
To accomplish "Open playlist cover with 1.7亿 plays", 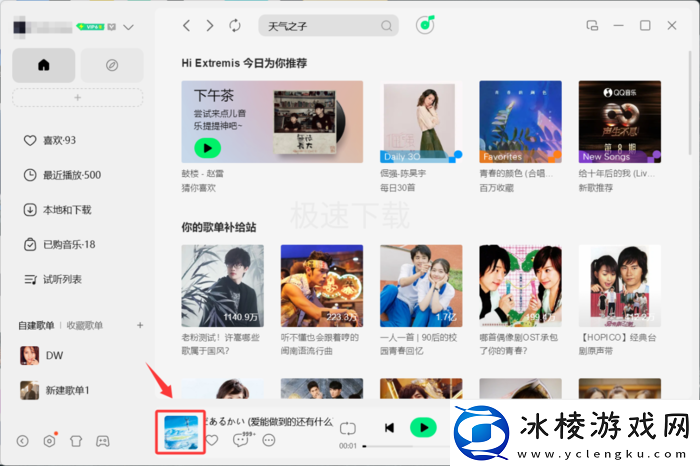I will pyautogui.click(x=421, y=286).
